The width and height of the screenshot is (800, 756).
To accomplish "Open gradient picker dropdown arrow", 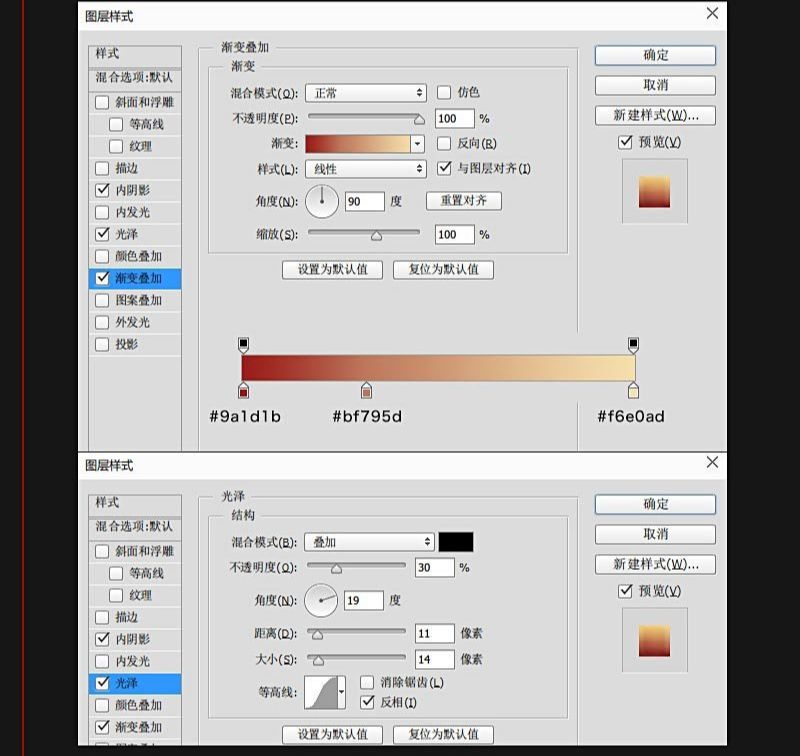I will (417, 144).
